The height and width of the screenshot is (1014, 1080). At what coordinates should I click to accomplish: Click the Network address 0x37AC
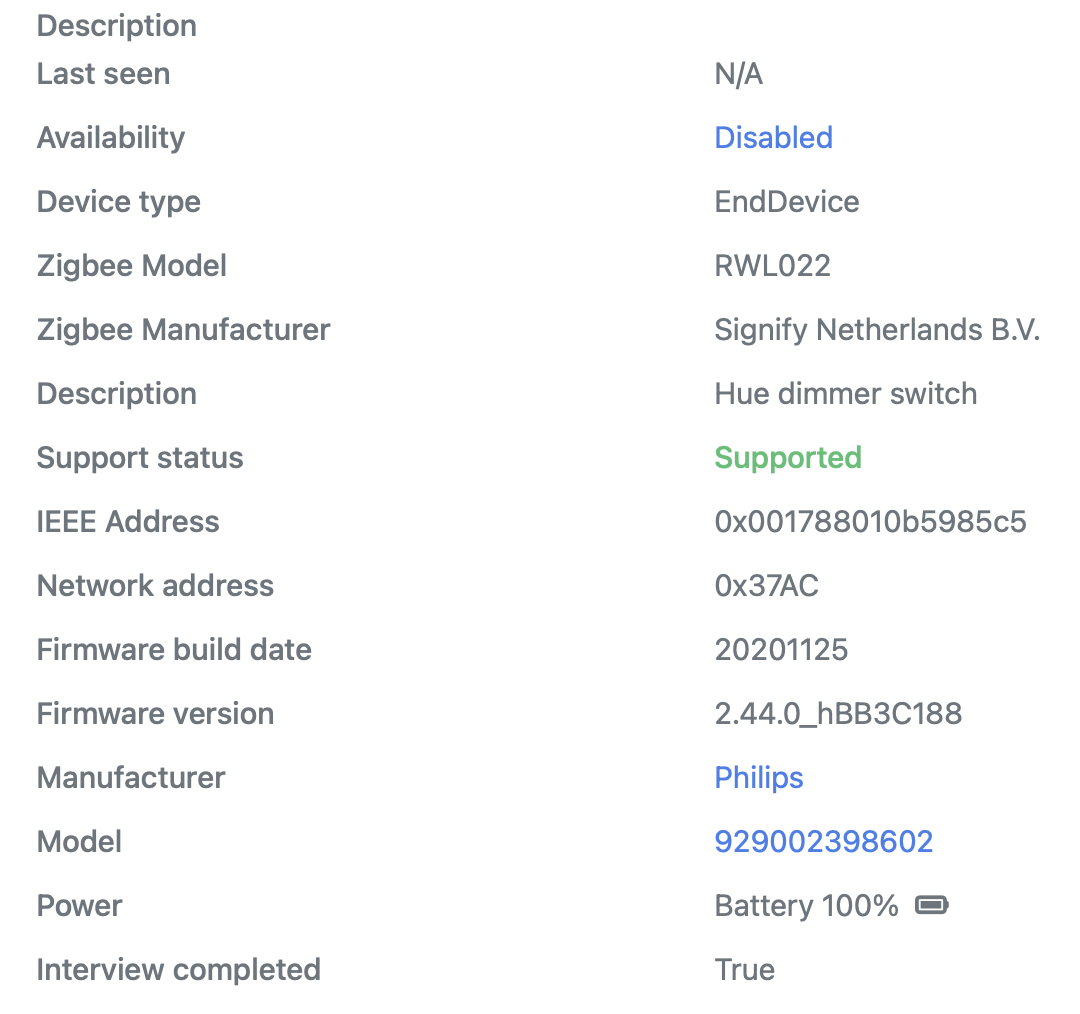pos(766,585)
